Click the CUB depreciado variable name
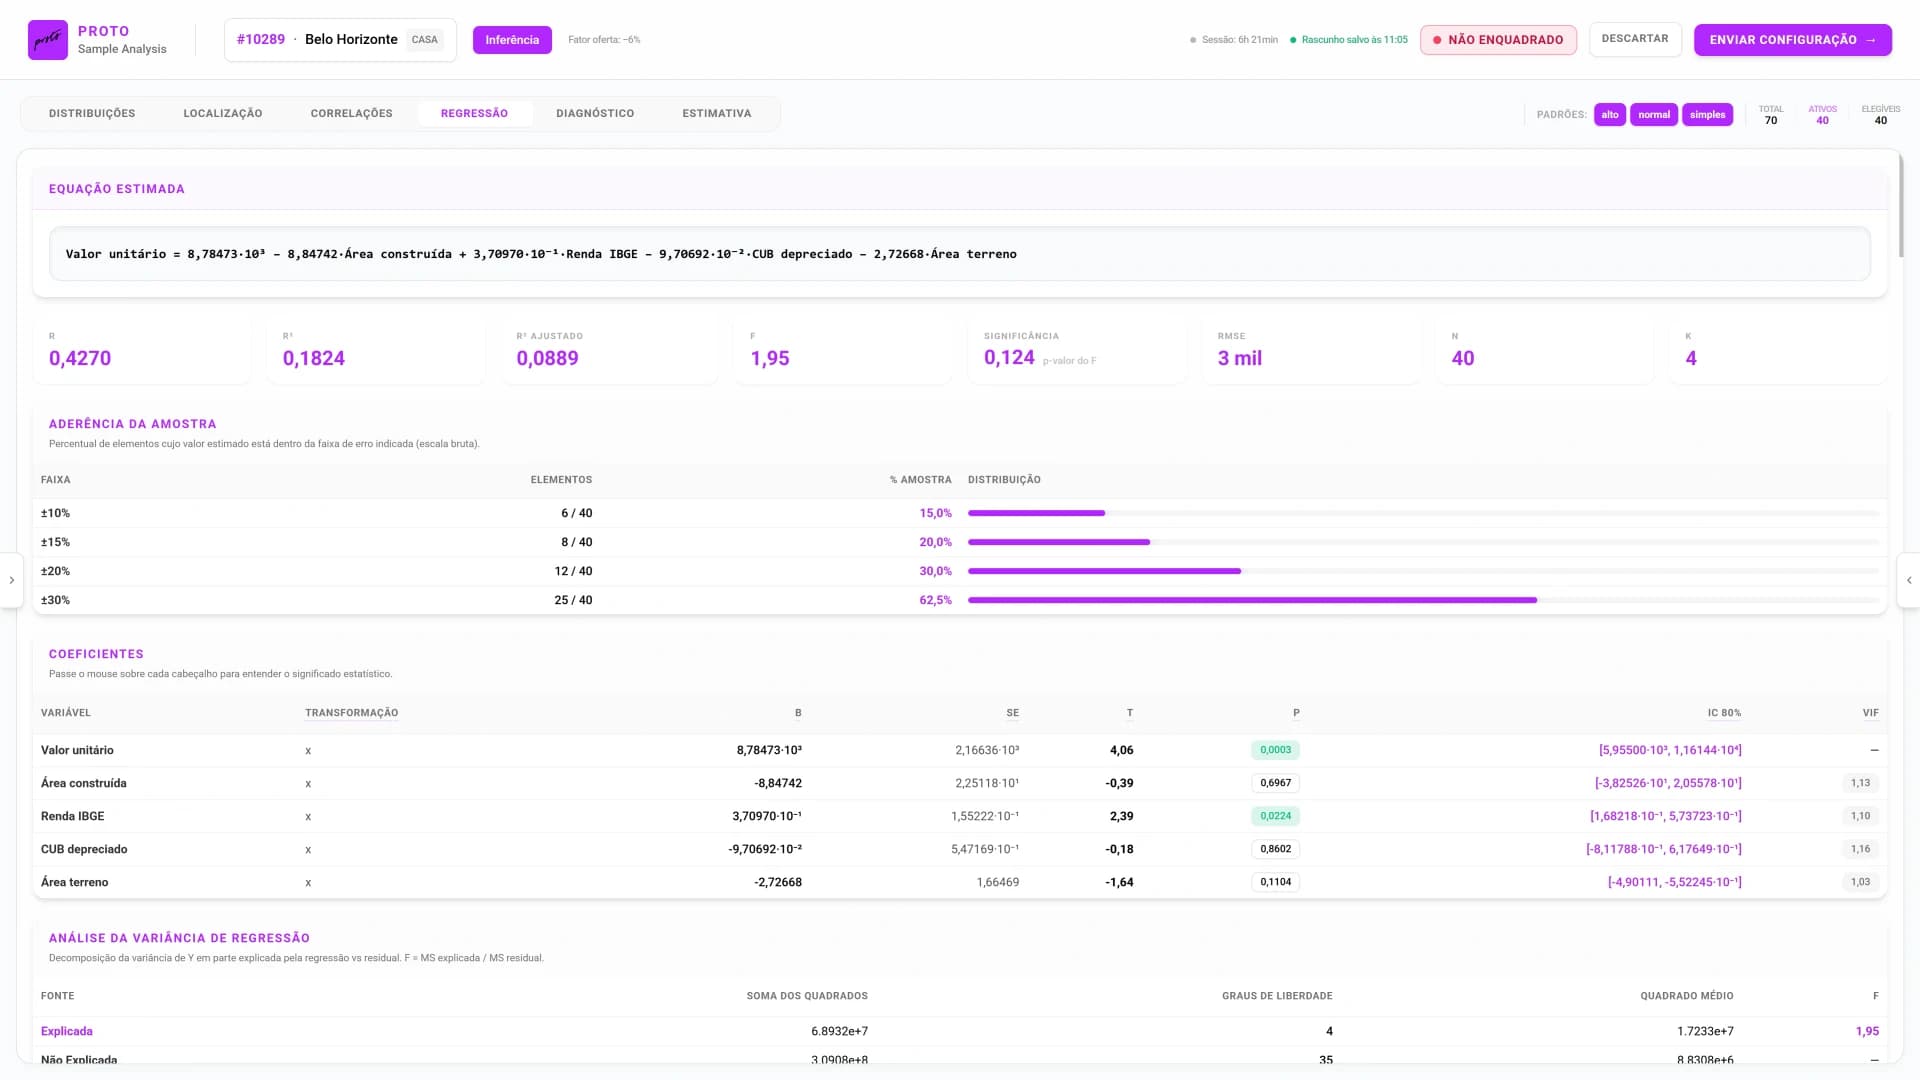The width and height of the screenshot is (1920, 1080). click(84, 849)
